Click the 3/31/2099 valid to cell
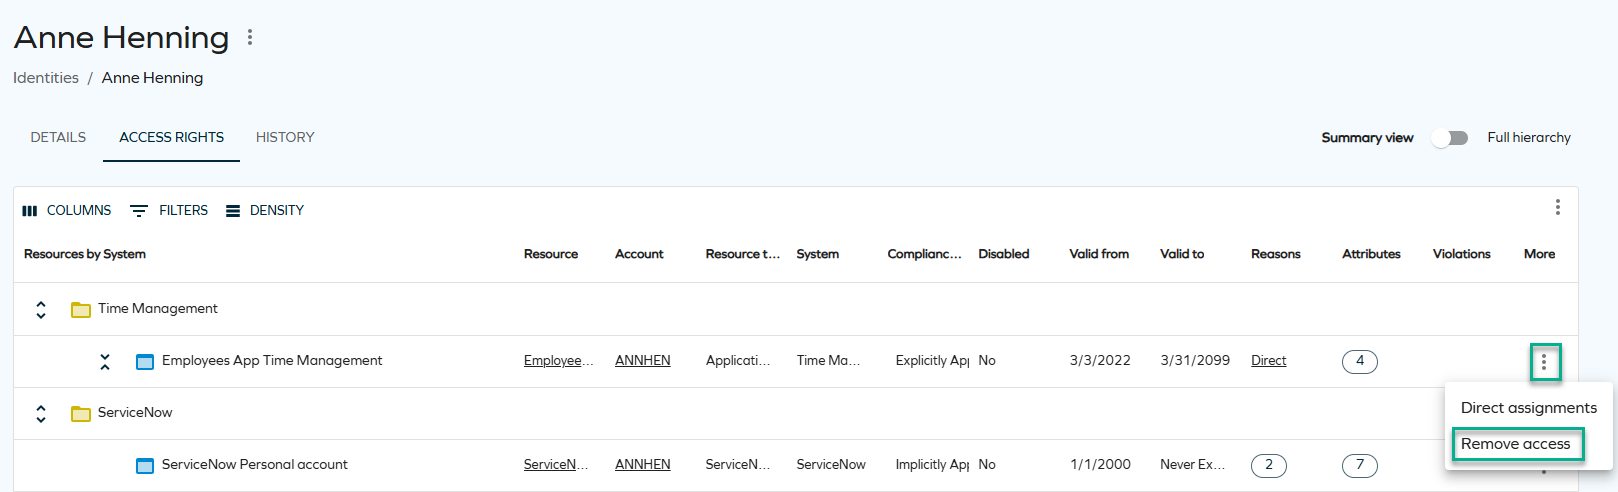Image resolution: width=1618 pixels, height=492 pixels. coord(1195,361)
